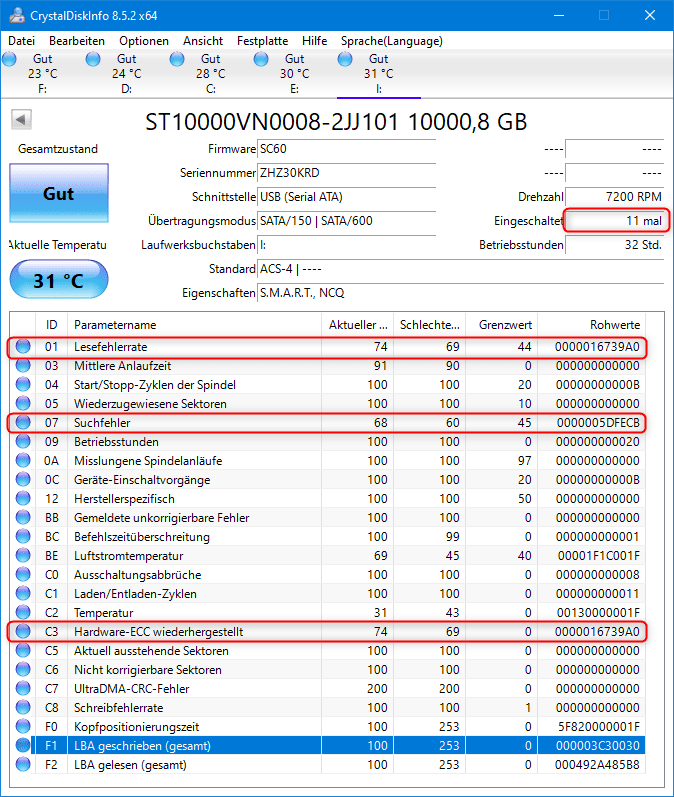Click raw value 00130000001F in Temperatur row
The image size is (674, 797).
pyautogui.click(x=598, y=612)
